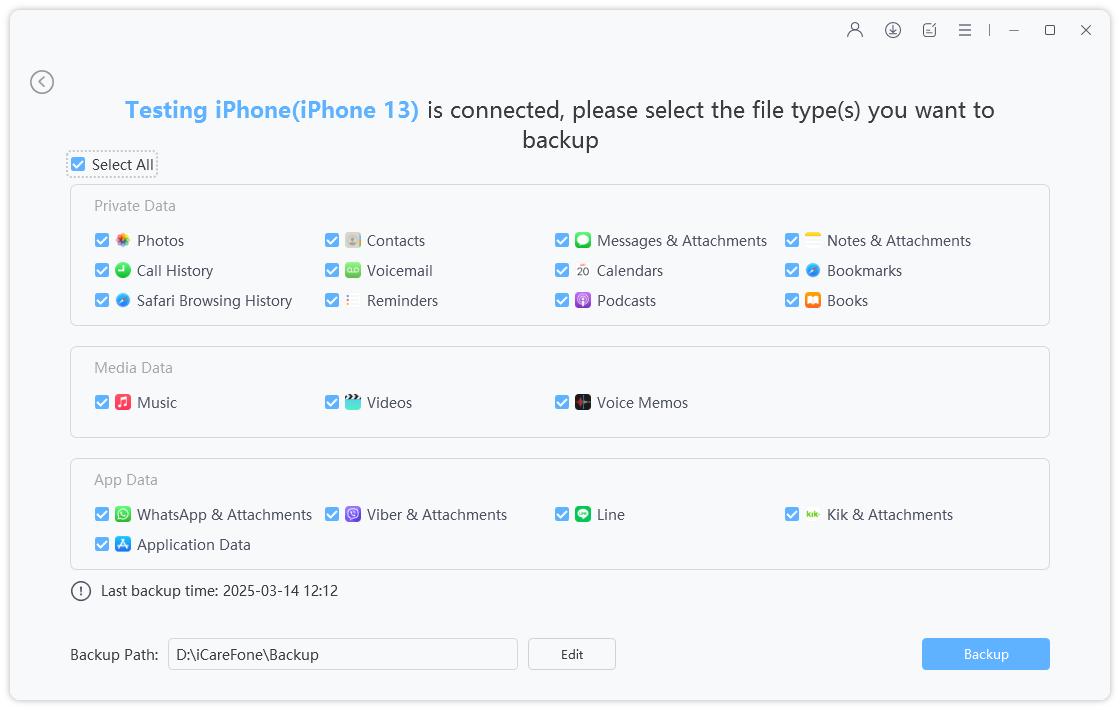Uncheck Messages & Attachments checkbox
The image size is (1120, 710).
coord(562,240)
